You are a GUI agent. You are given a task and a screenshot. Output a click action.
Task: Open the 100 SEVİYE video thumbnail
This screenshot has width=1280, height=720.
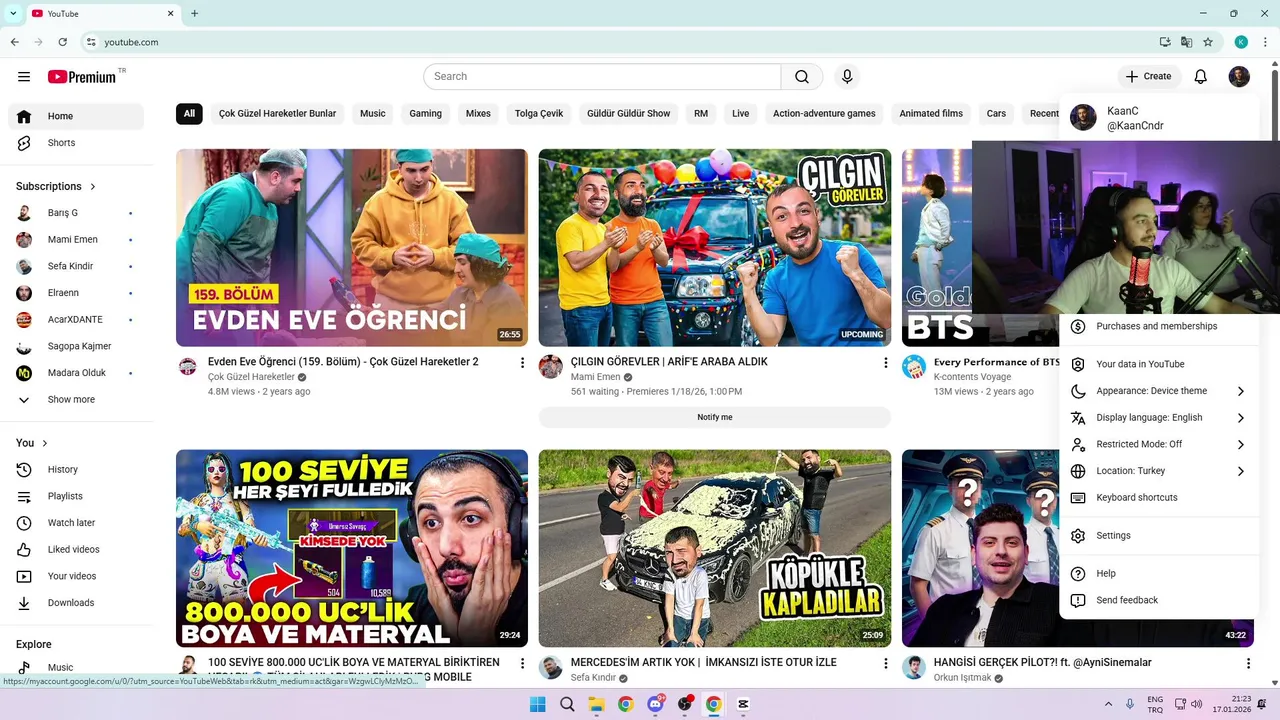point(352,548)
